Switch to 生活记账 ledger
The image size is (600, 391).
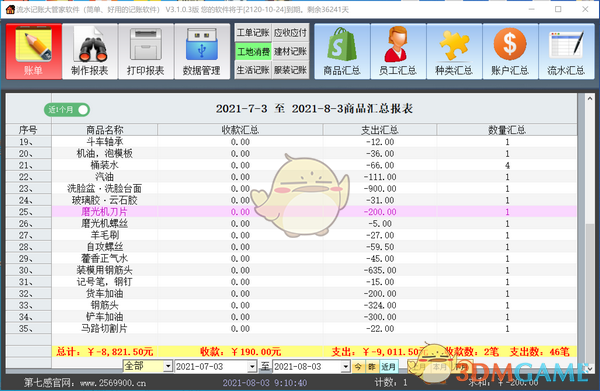[x=253, y=70]
